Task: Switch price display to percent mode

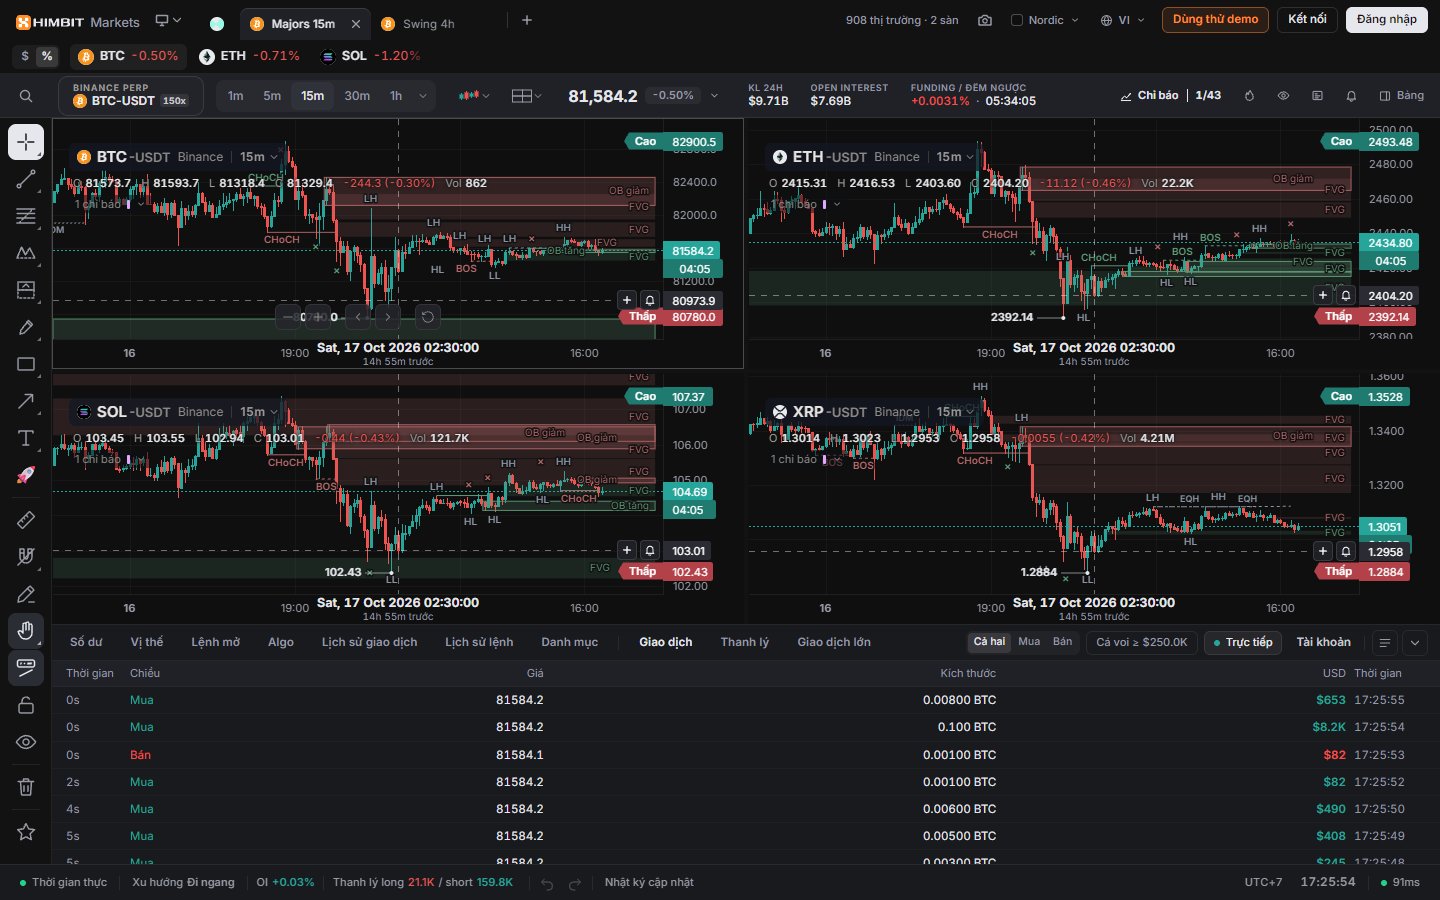Action: coord(47,56)
